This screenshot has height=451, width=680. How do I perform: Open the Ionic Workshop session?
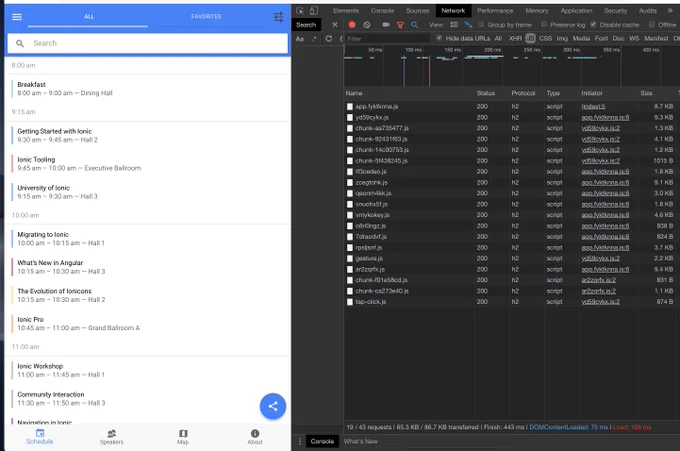pos(147,370)
